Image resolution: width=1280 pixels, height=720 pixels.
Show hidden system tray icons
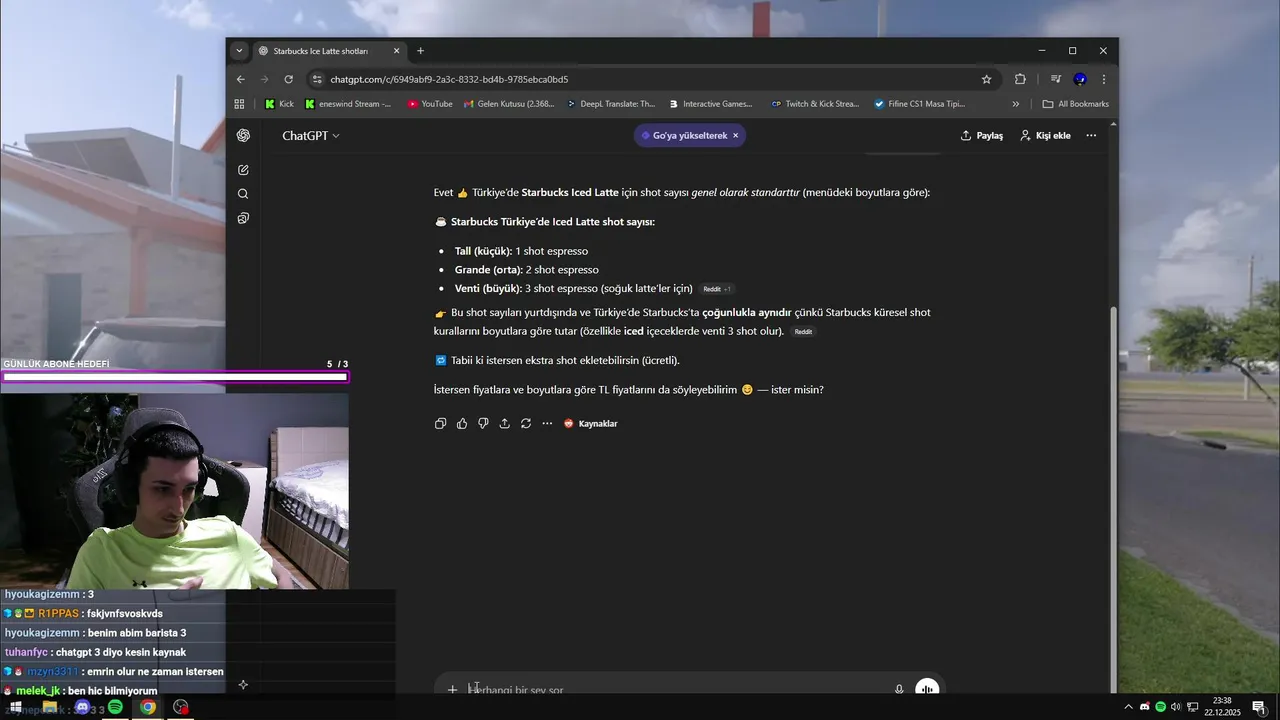point(1128,707)
